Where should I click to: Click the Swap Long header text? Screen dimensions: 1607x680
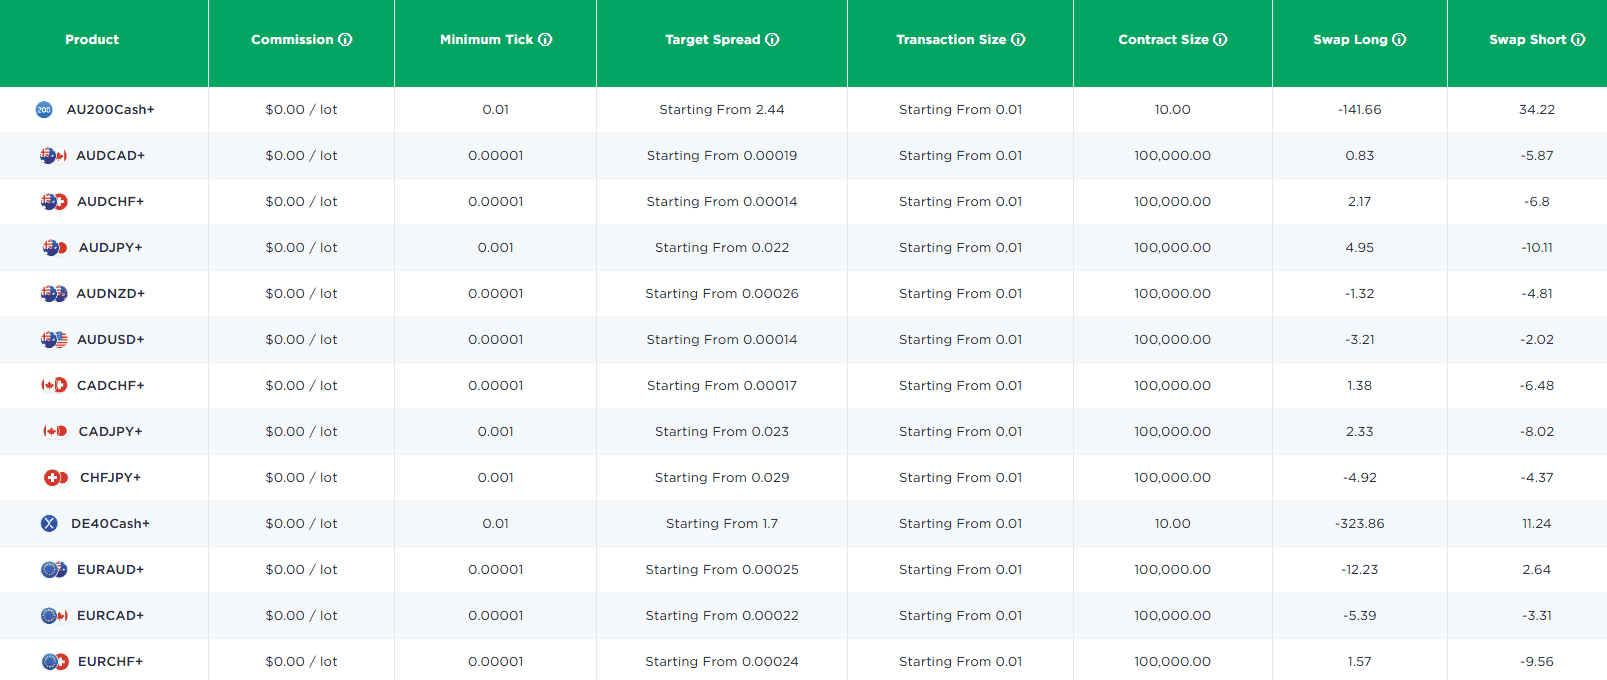coord(1350,40)
